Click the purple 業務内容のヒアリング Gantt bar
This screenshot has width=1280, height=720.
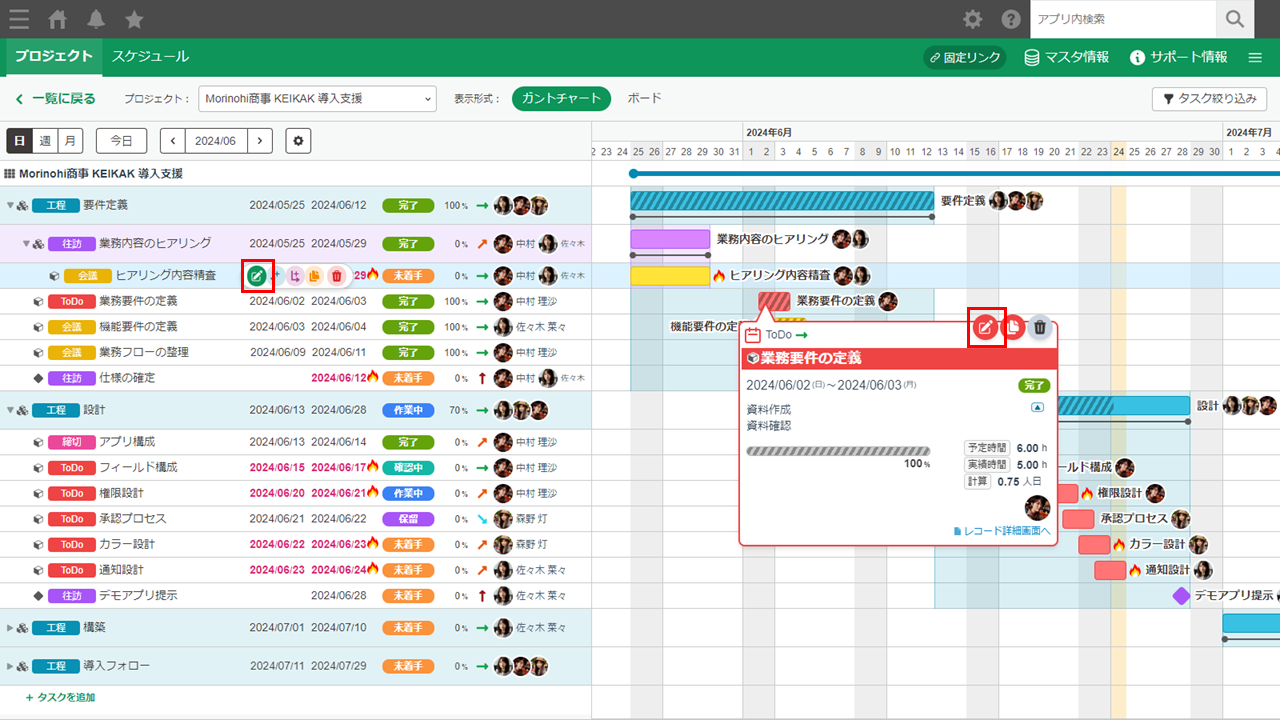pos(670,240)
